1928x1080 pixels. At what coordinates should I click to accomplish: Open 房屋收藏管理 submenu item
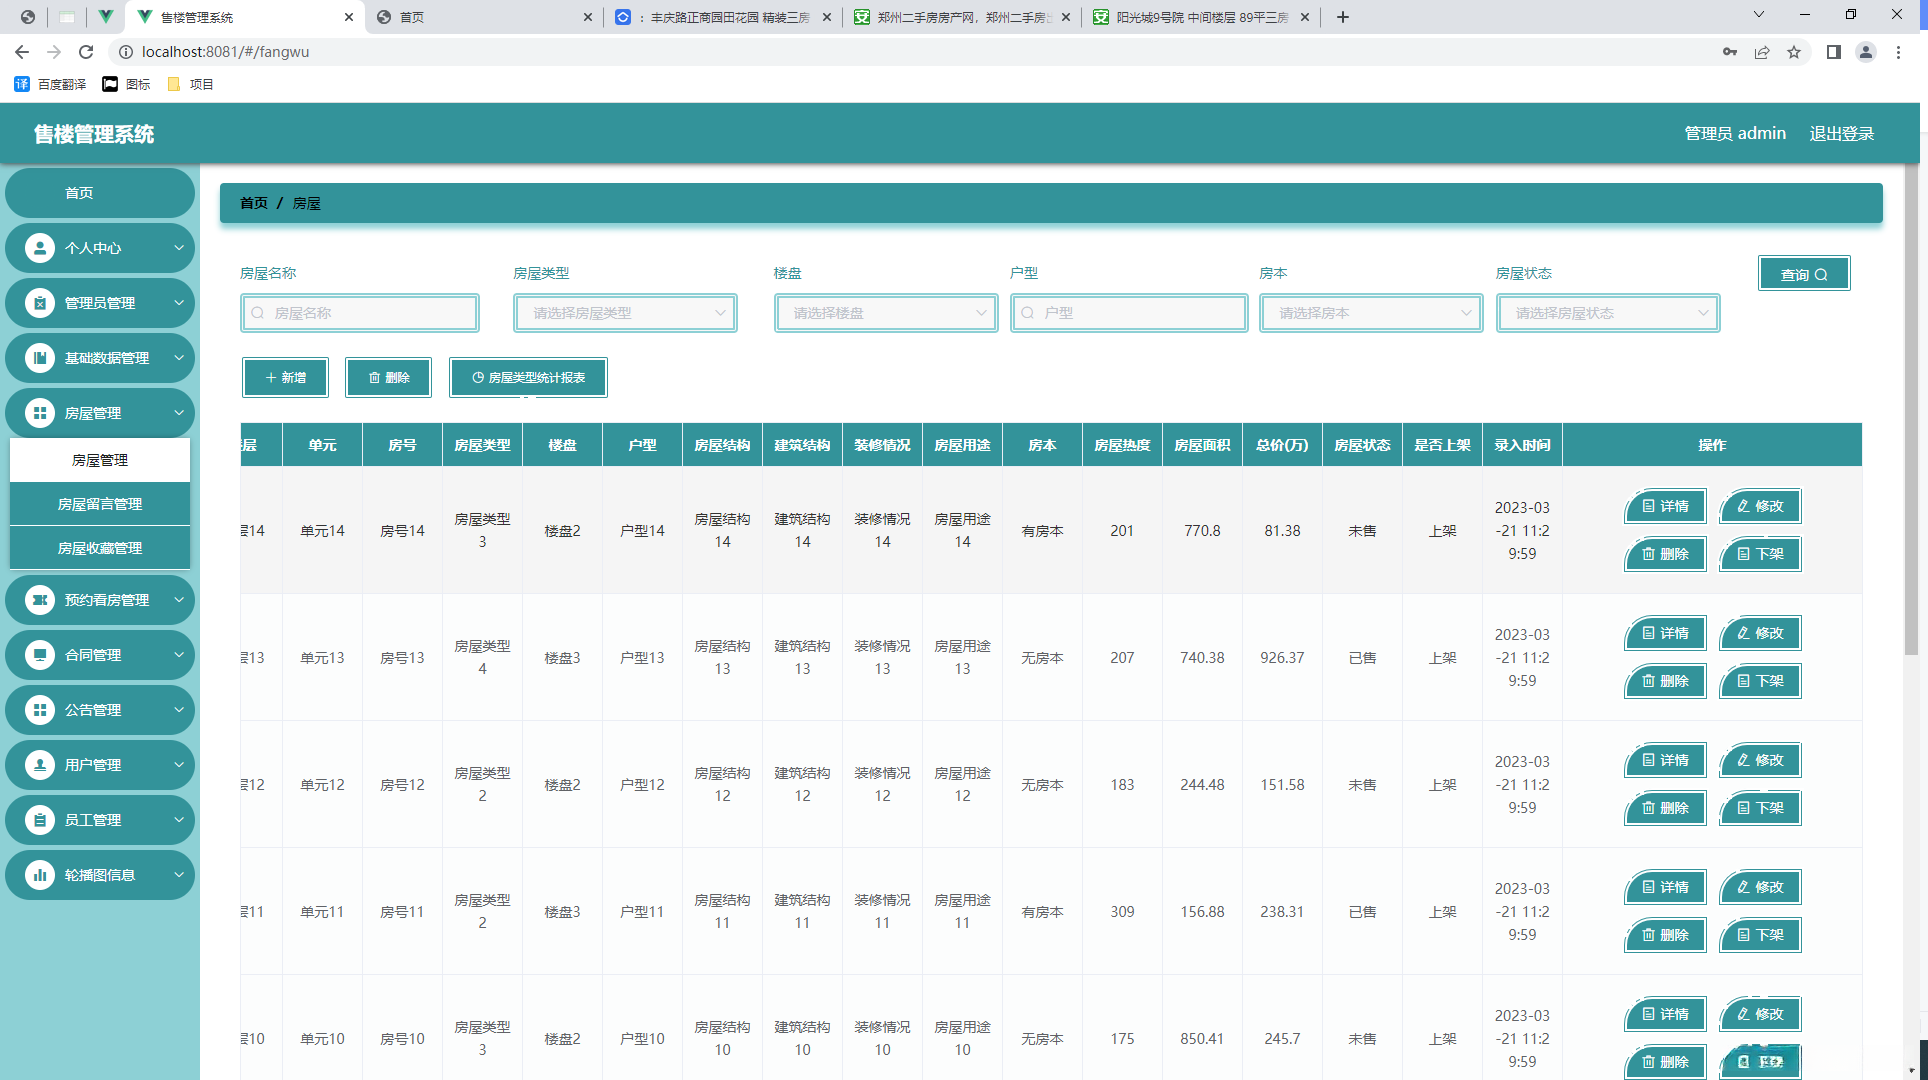[x=100, y=548]
